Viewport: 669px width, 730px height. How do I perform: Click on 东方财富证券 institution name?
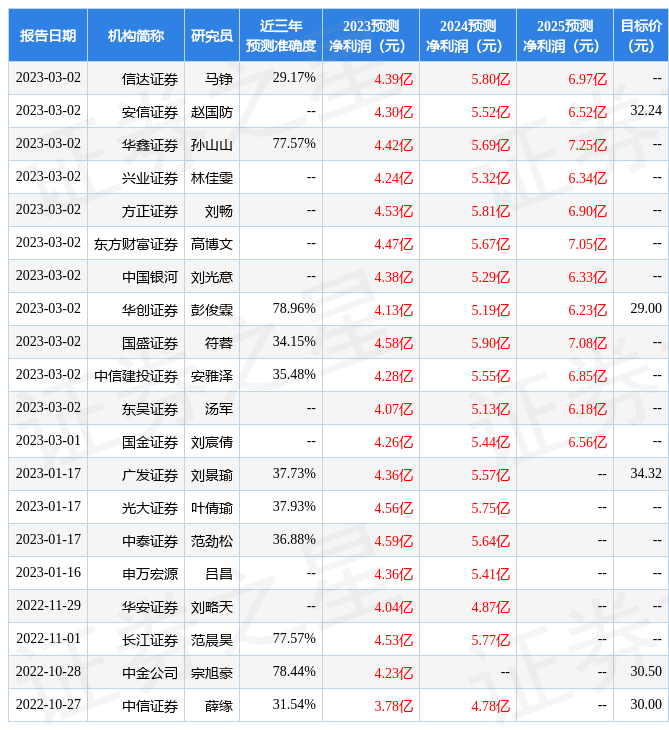click(136, 243)
